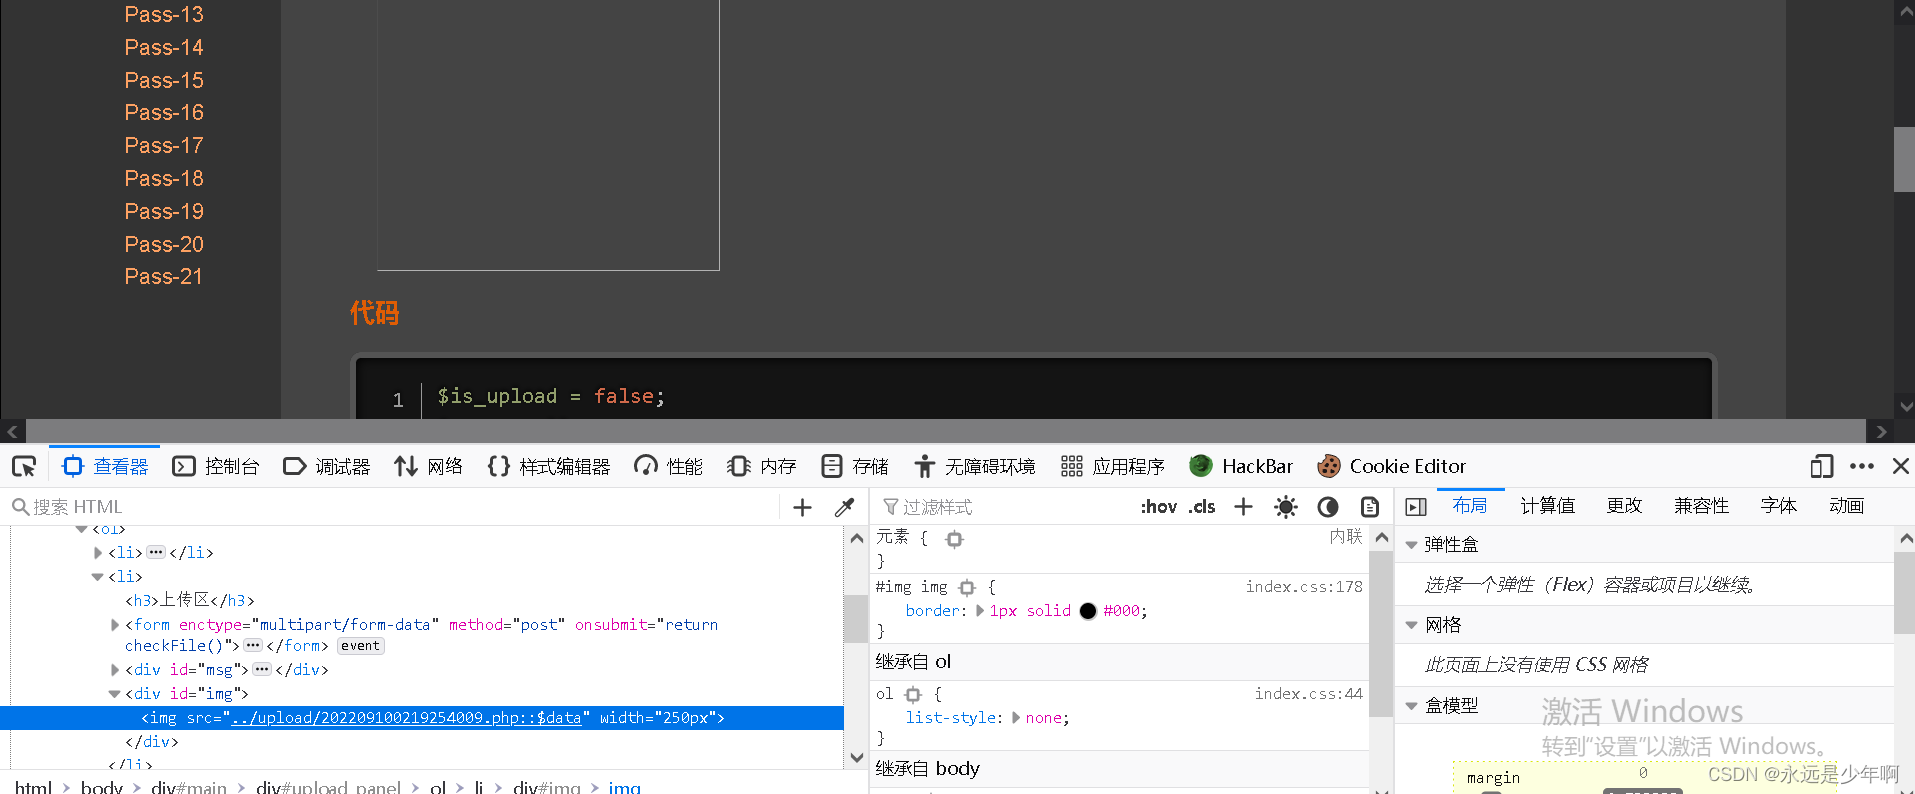Open the Pass-16 lab link
Viewport: 1915px width, 794px height.
tap(164, 113)
